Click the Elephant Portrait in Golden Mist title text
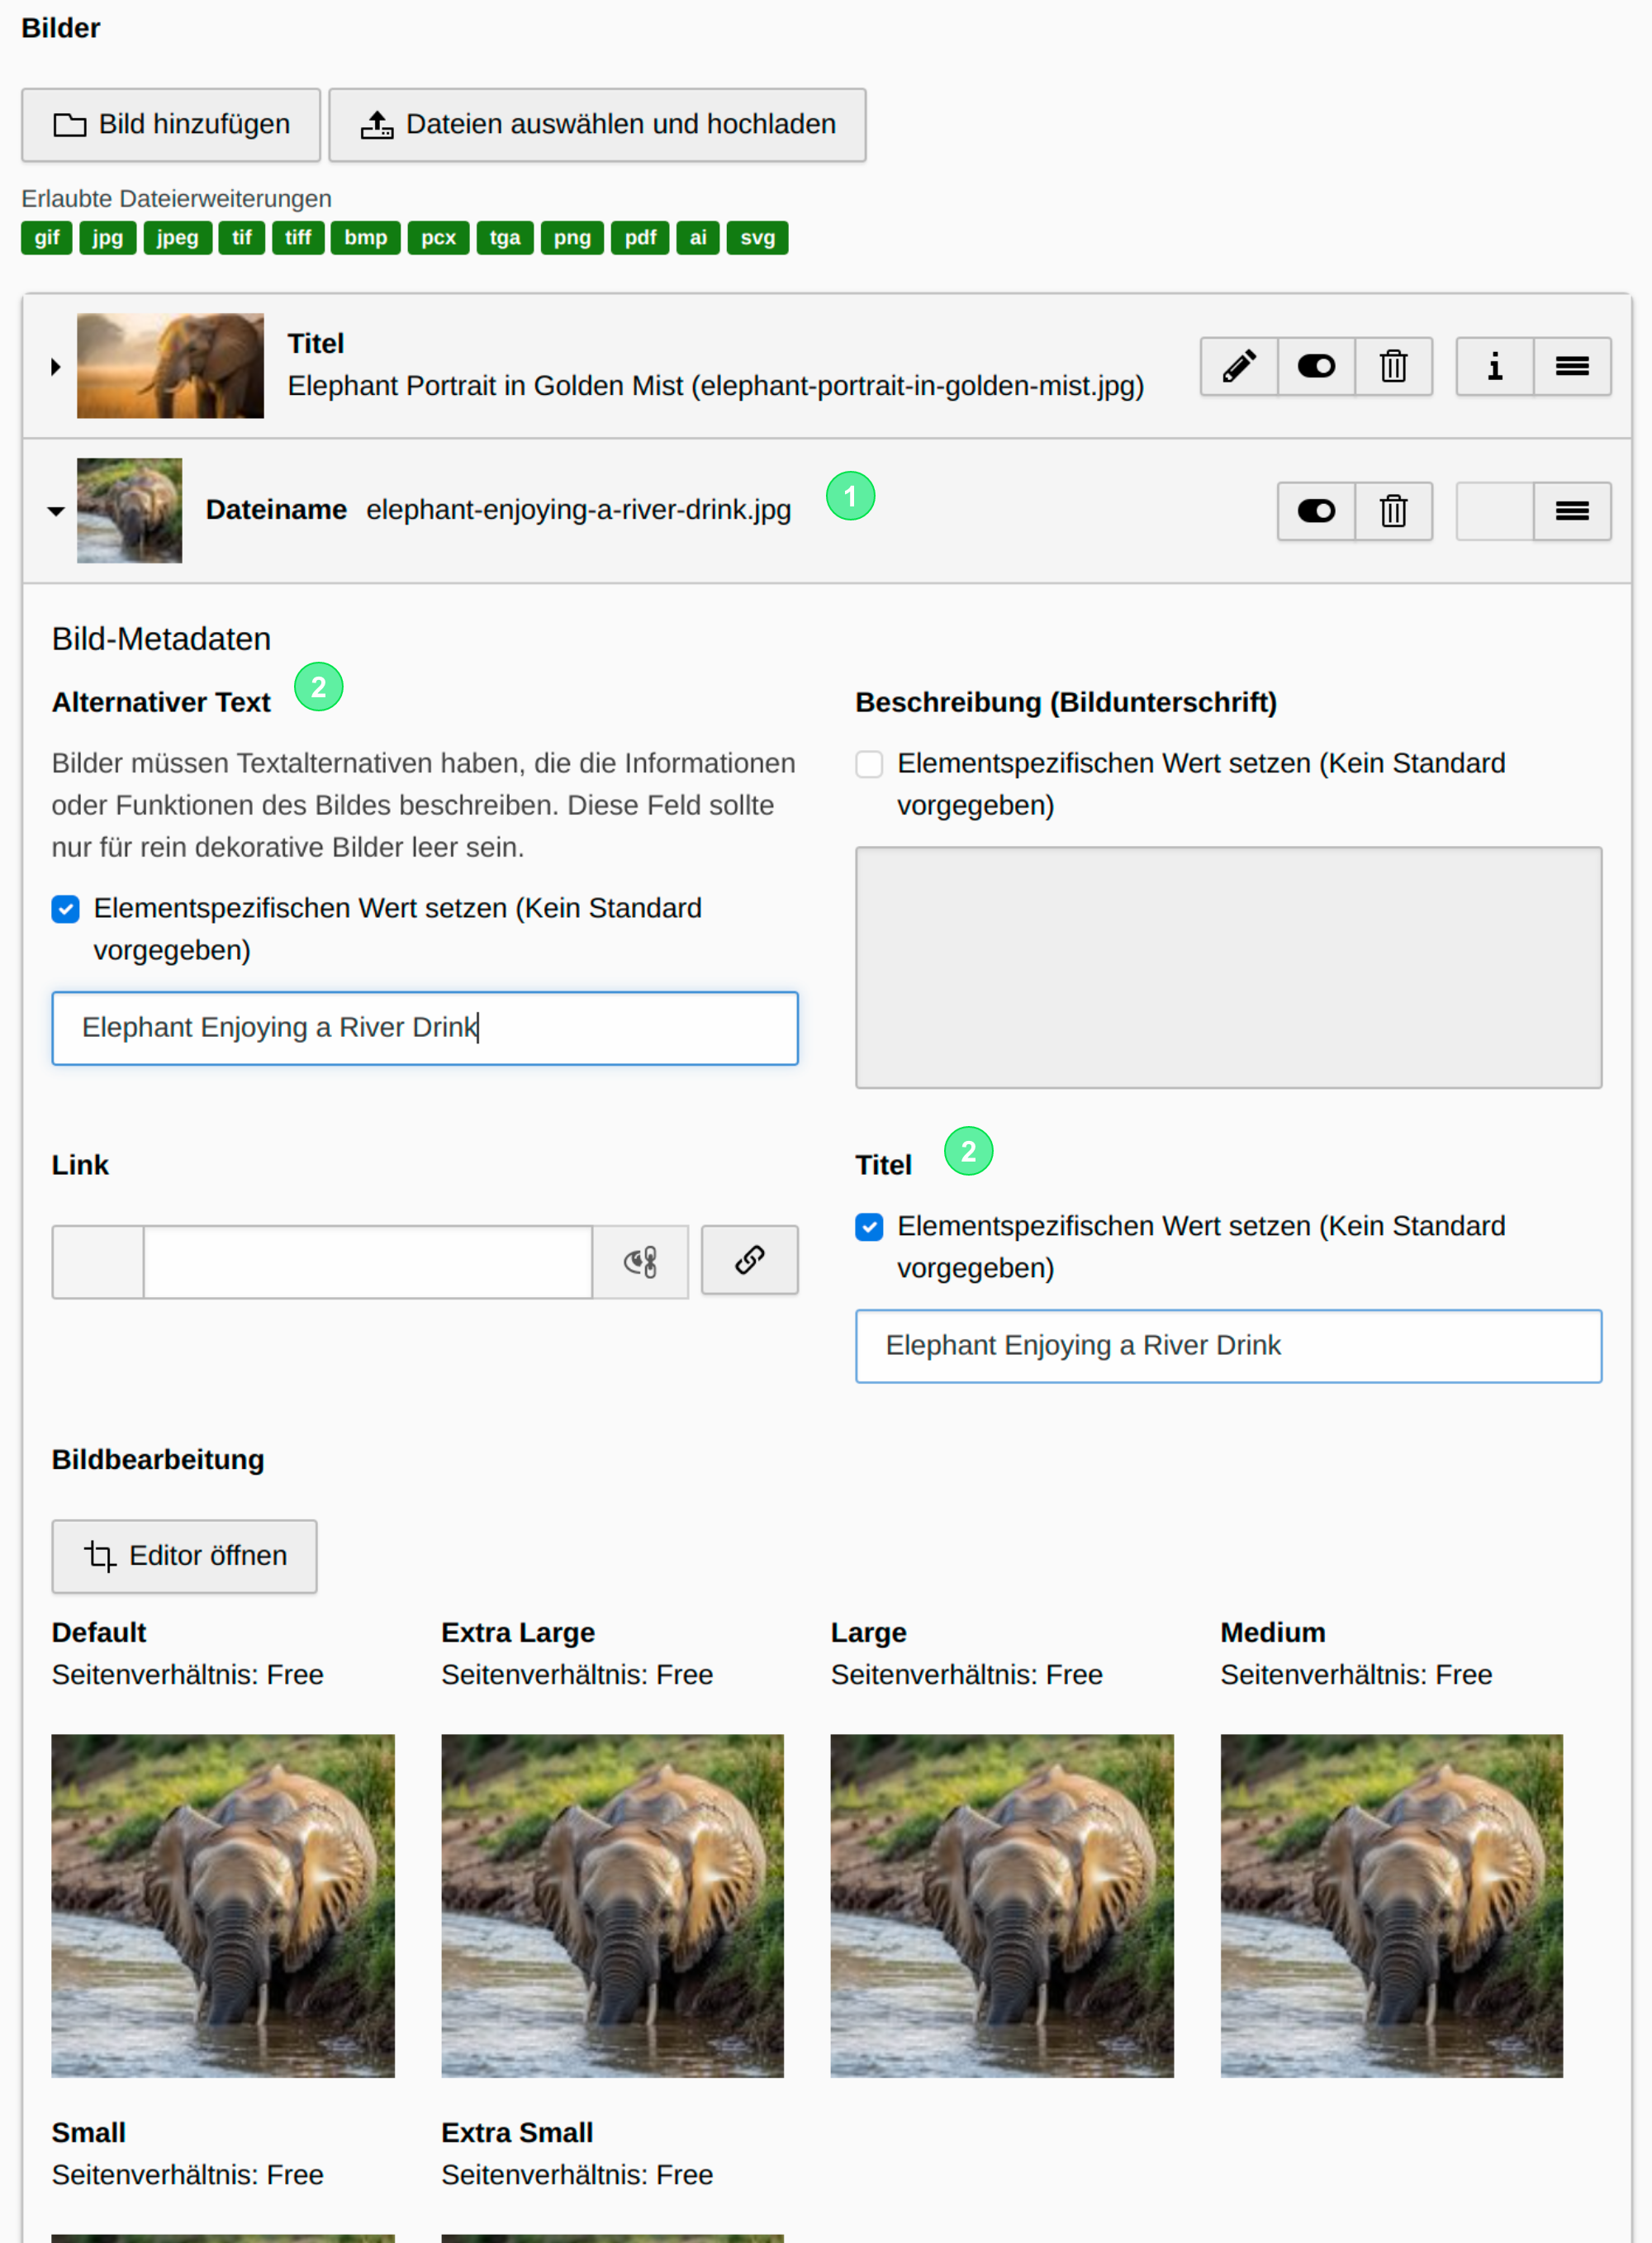The width and height of the screenshot is (1652, 2243). pyautogui.click(x=716, y=386)
